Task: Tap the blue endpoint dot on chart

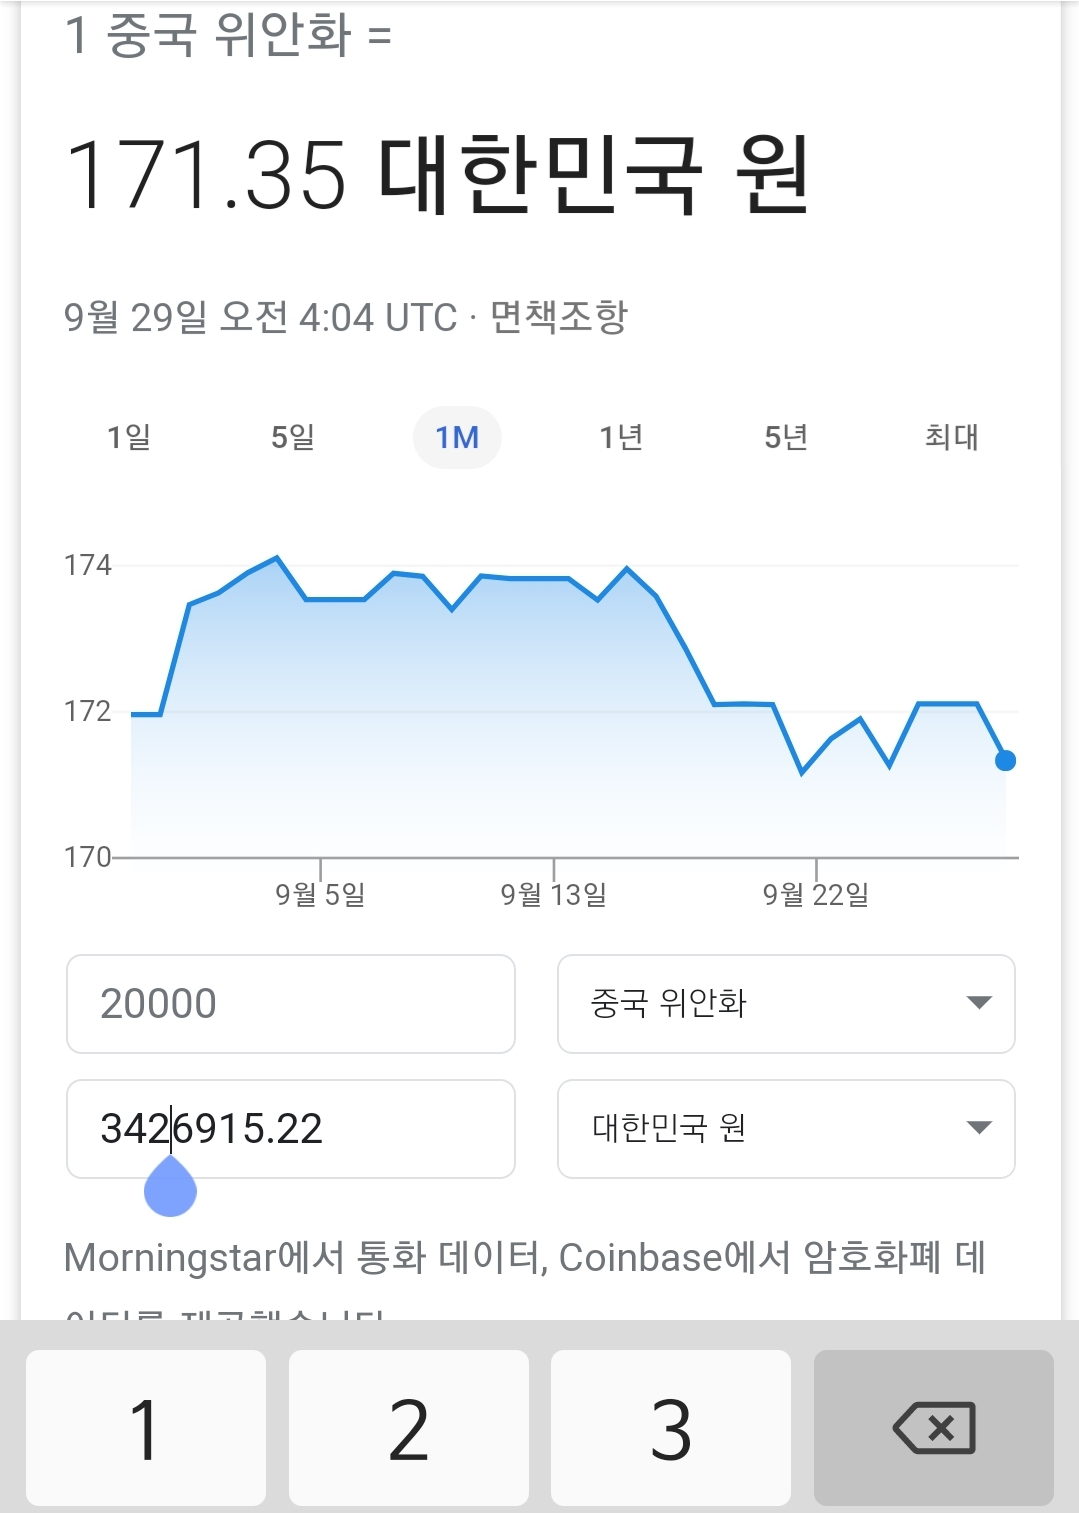Action: coord(1005,761)
